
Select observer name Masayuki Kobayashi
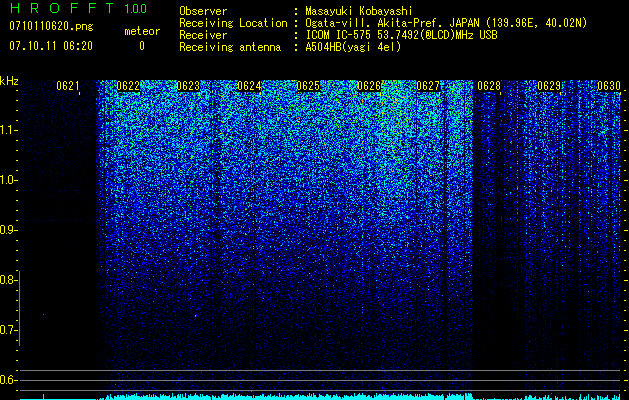[359, 11]
